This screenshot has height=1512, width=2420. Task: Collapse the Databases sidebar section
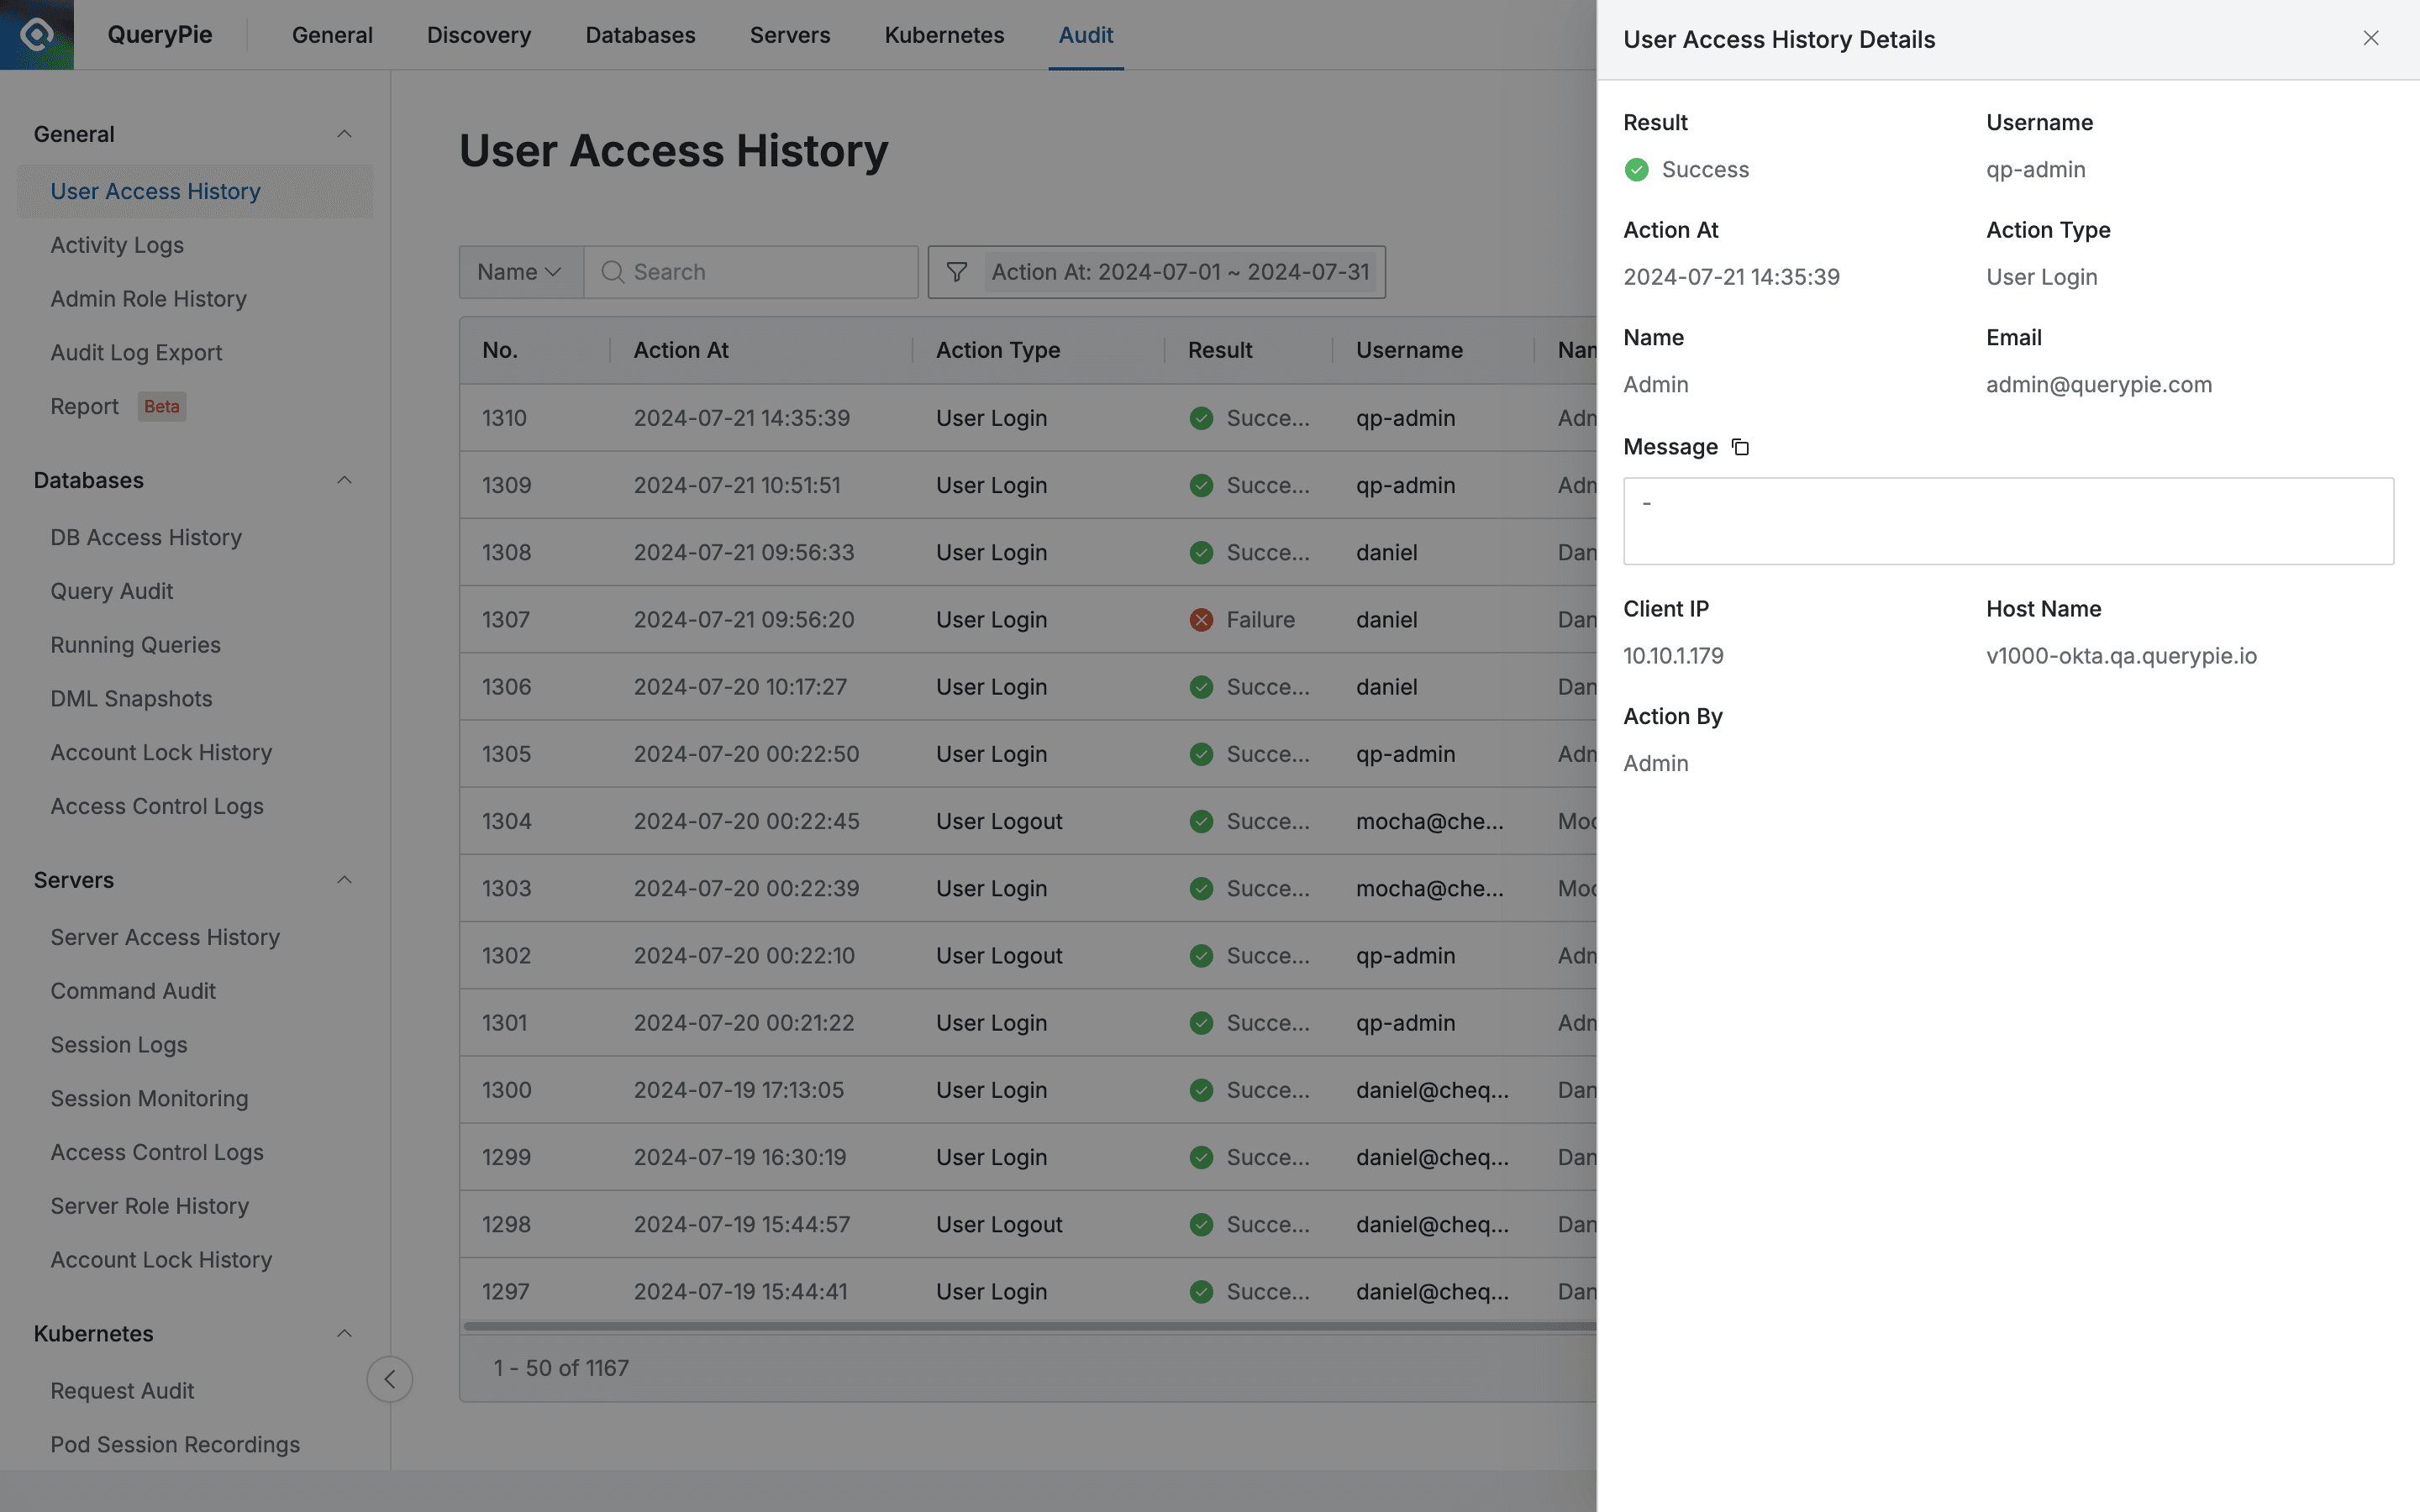pos(344,480)
